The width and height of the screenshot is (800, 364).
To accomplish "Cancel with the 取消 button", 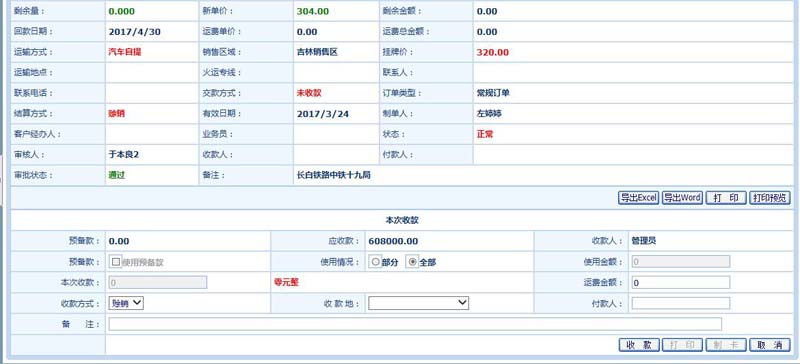I will [770, 345].
